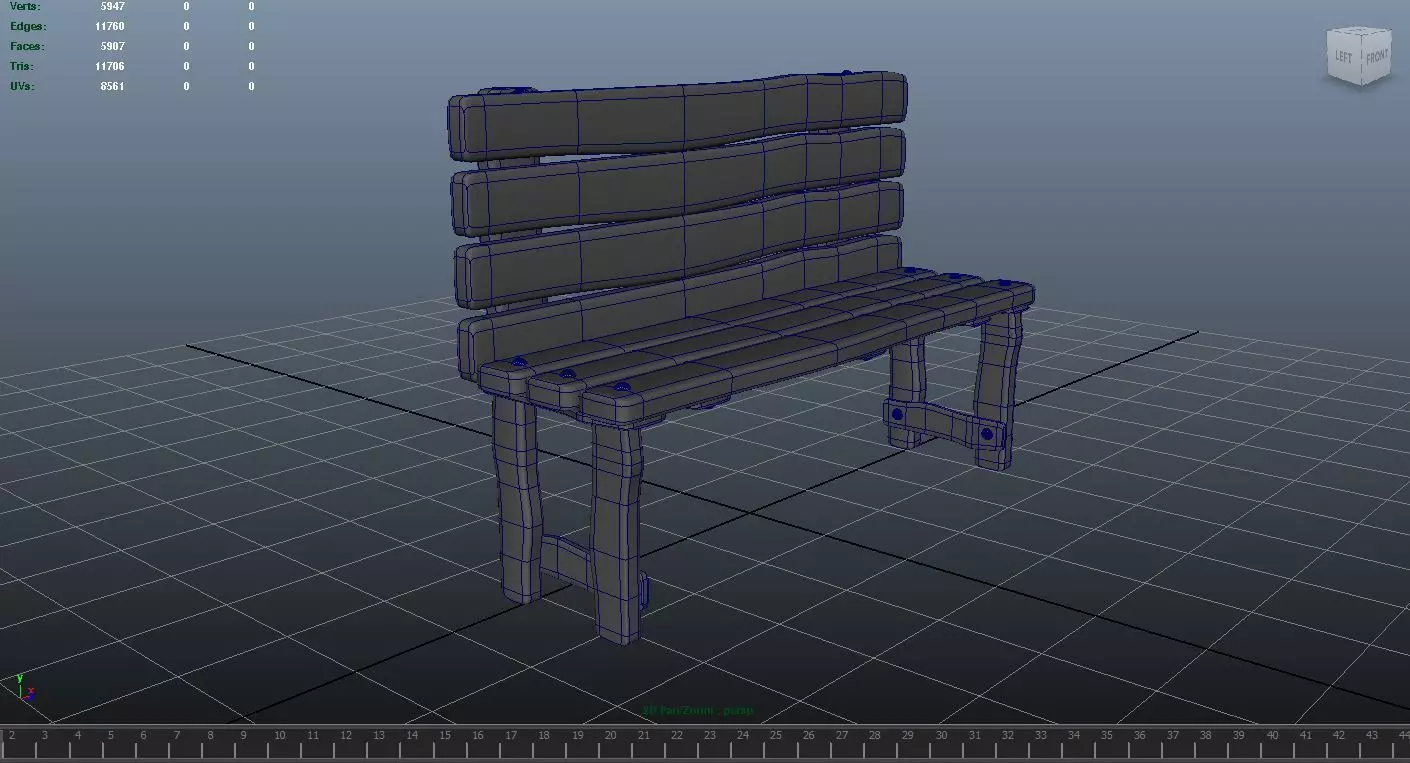The height and width of the screenshot is (763, 1410).
Task: Set the time slider to frame 5
Action: click(x=111, y=736)
